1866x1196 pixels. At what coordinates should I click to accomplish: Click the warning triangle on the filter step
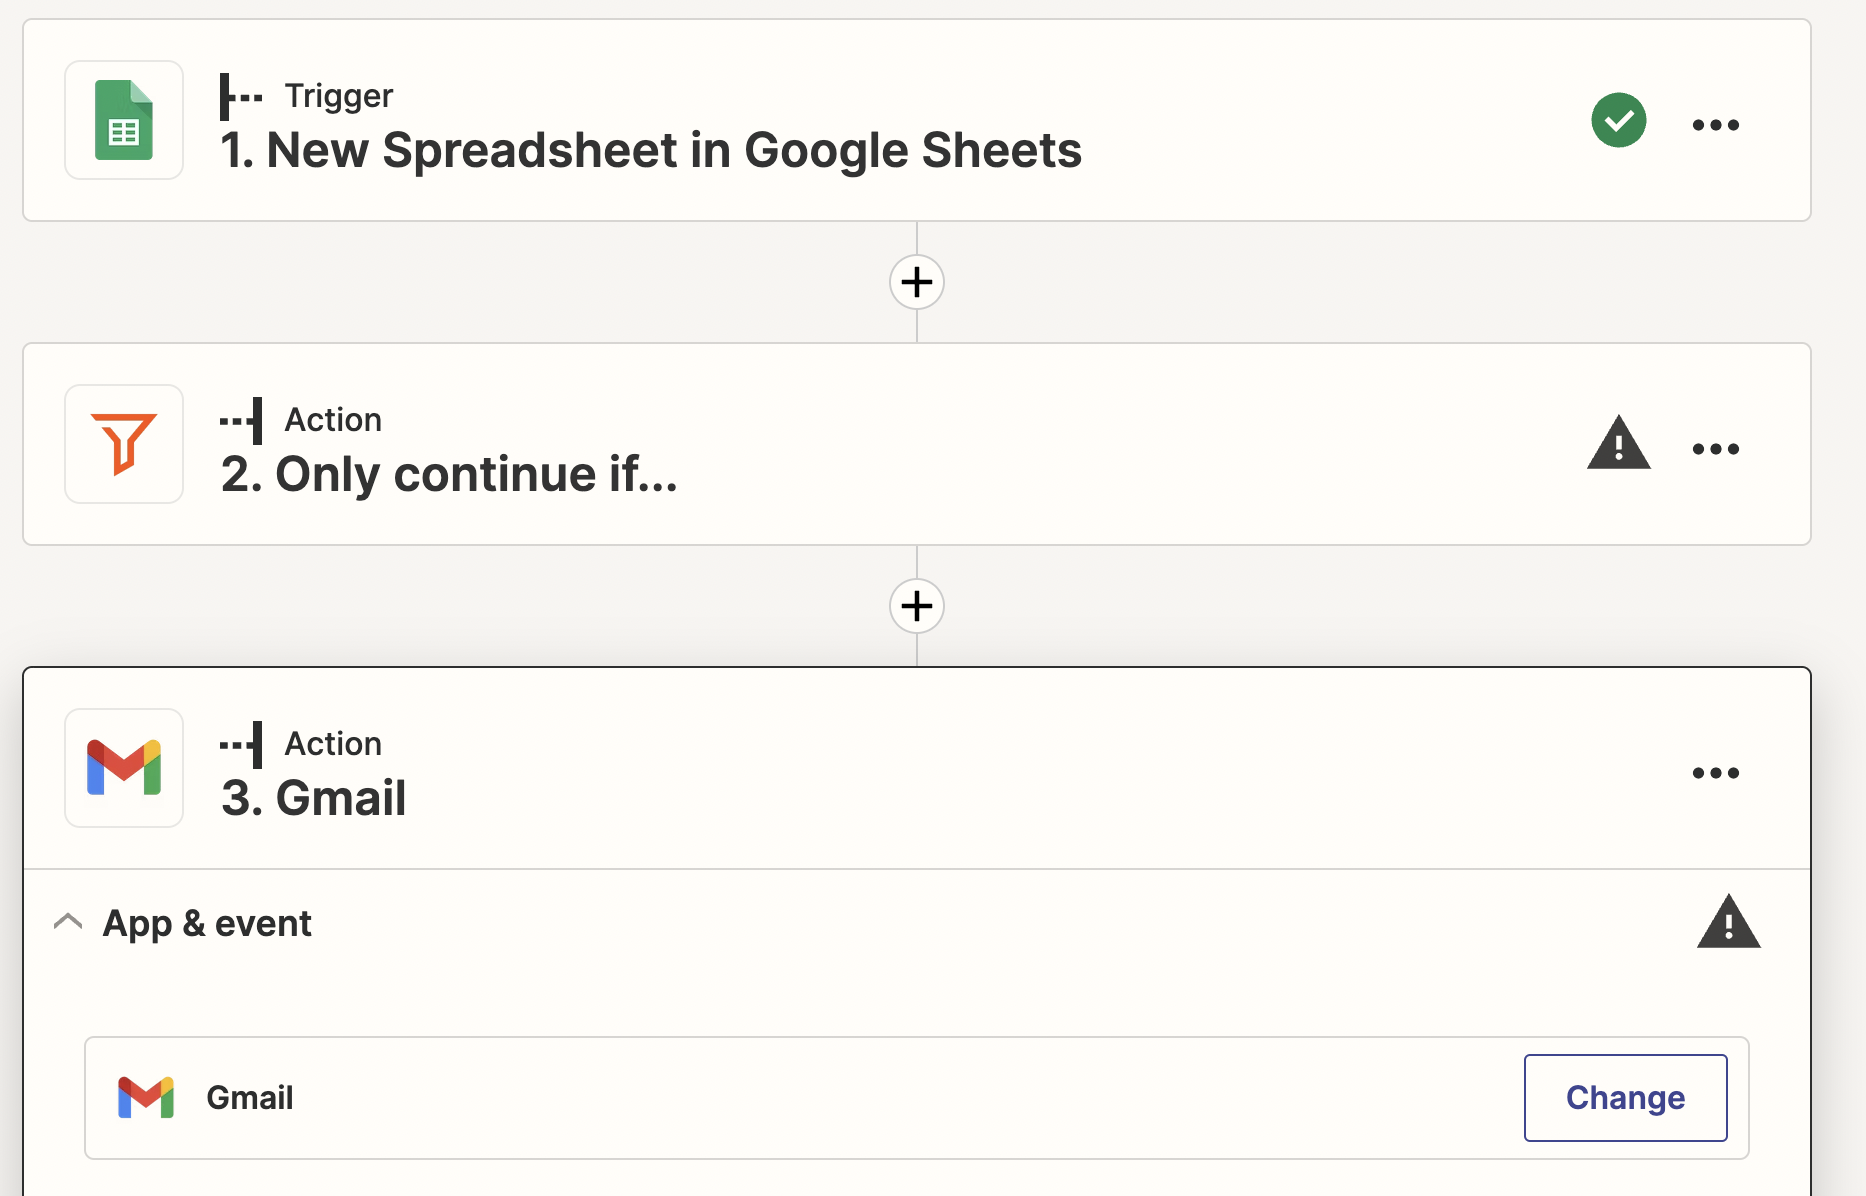[1618, 444]
